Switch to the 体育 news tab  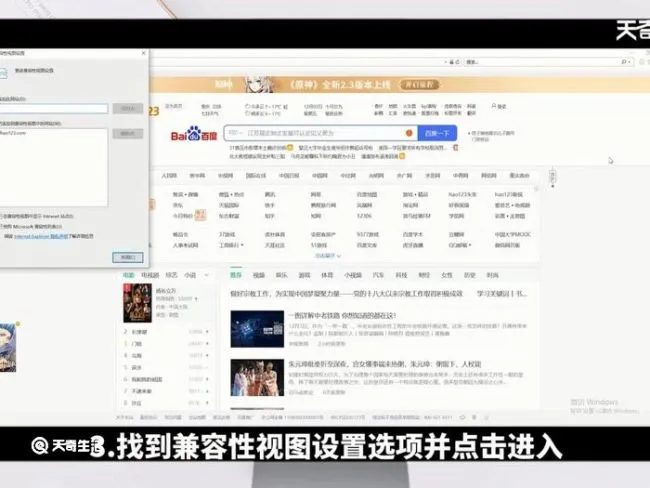click(327, 275)
